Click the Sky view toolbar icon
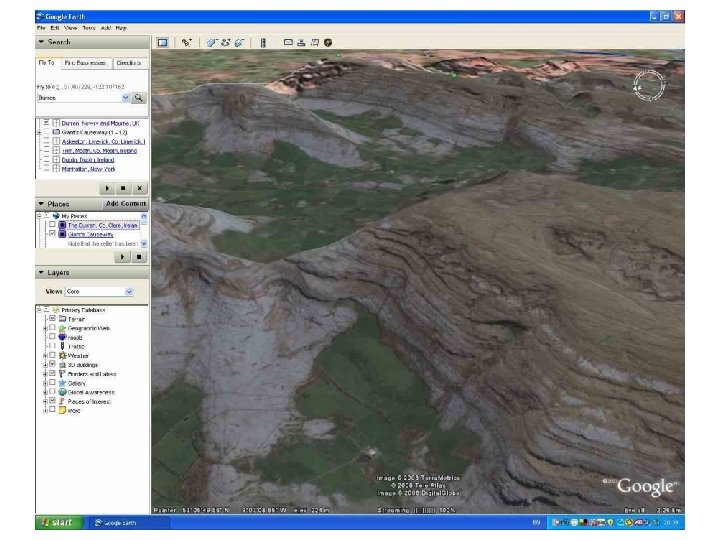720x540 pixels. pos(328,43)
